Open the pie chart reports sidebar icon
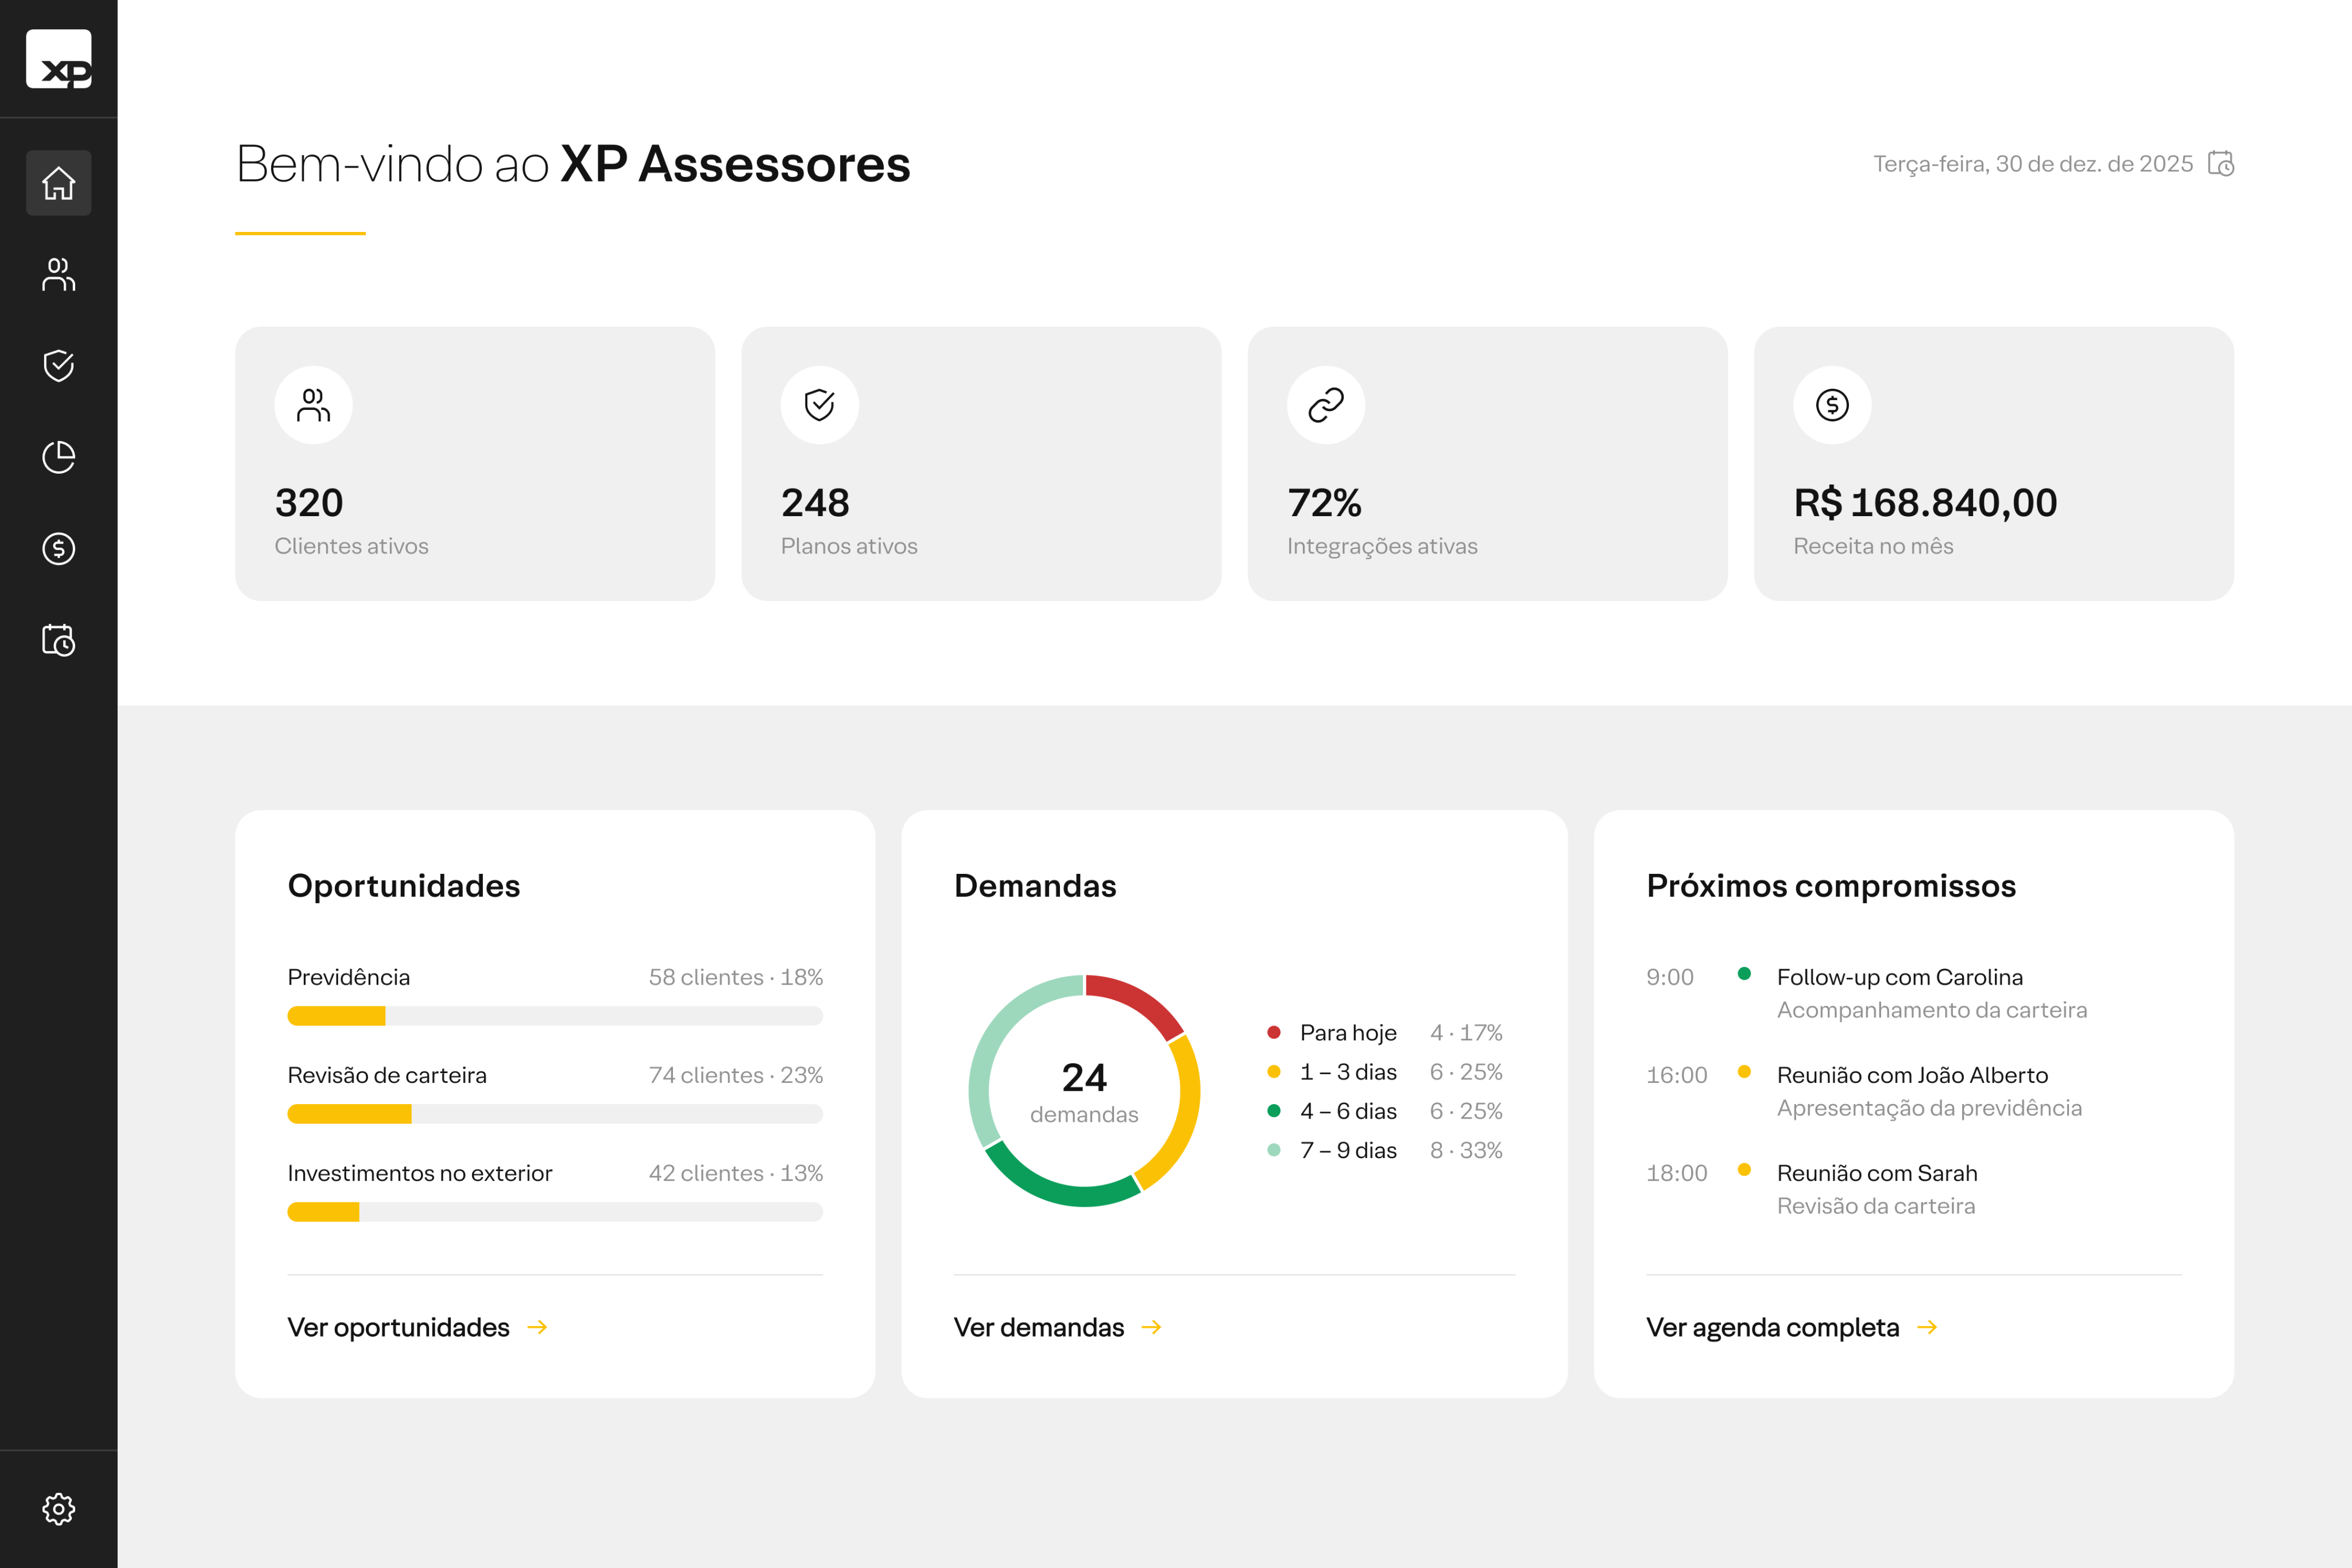 pyautogui.click(x=59, y=457)
